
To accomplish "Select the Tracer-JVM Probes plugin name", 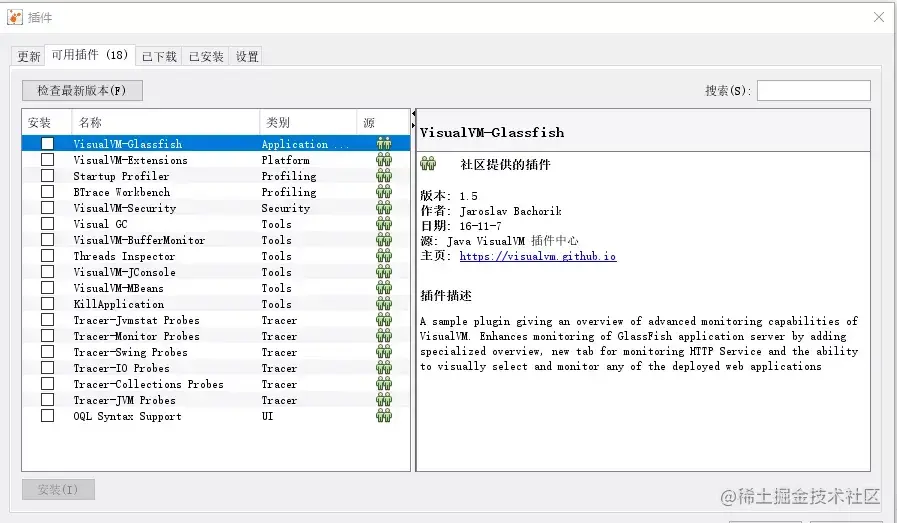I will click(x=124, y=400).
